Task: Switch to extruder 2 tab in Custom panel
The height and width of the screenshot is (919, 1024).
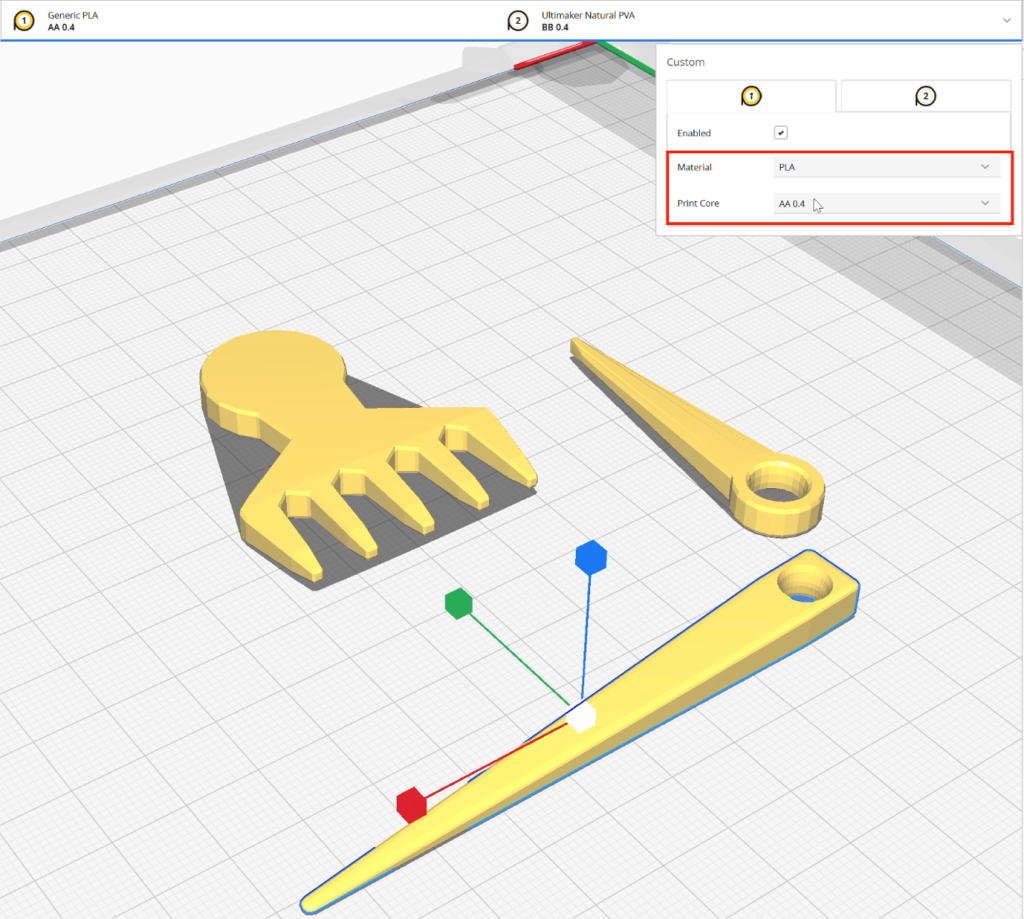Action: point(925,96)
